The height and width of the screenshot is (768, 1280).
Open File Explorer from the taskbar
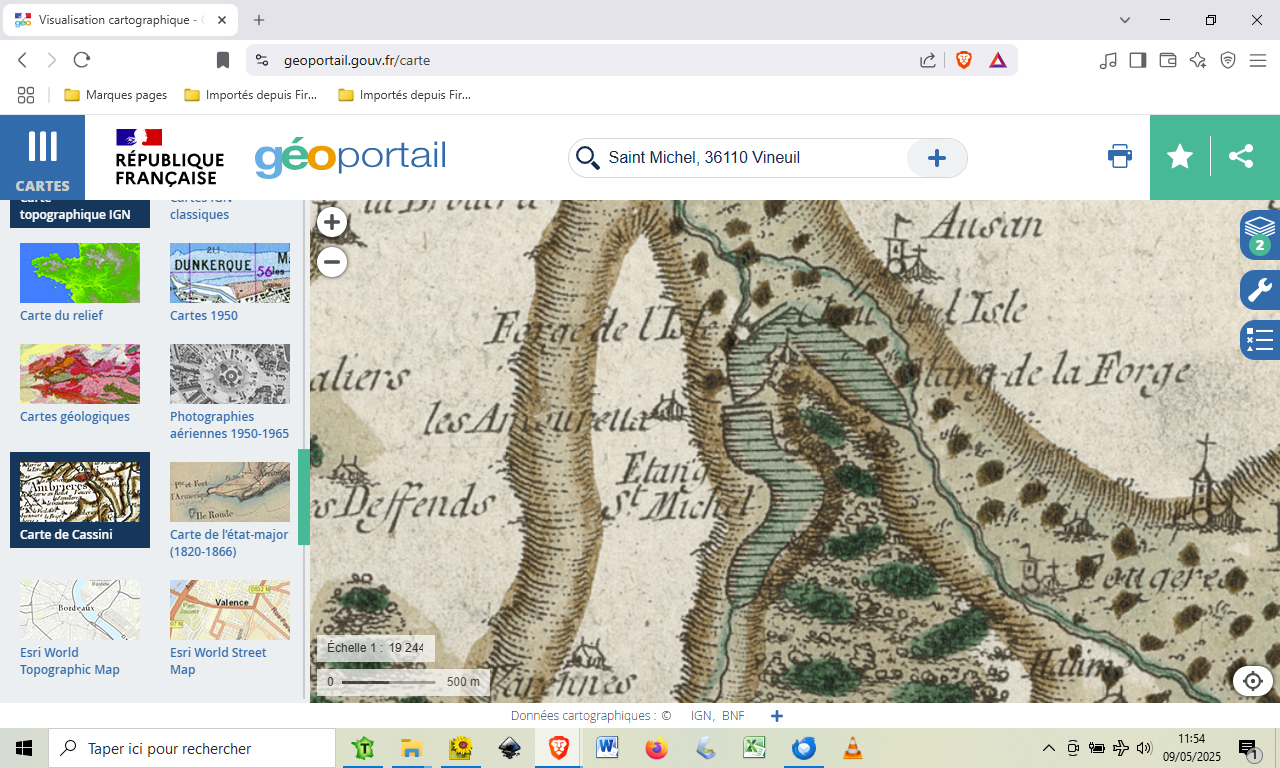pos(411,748)
